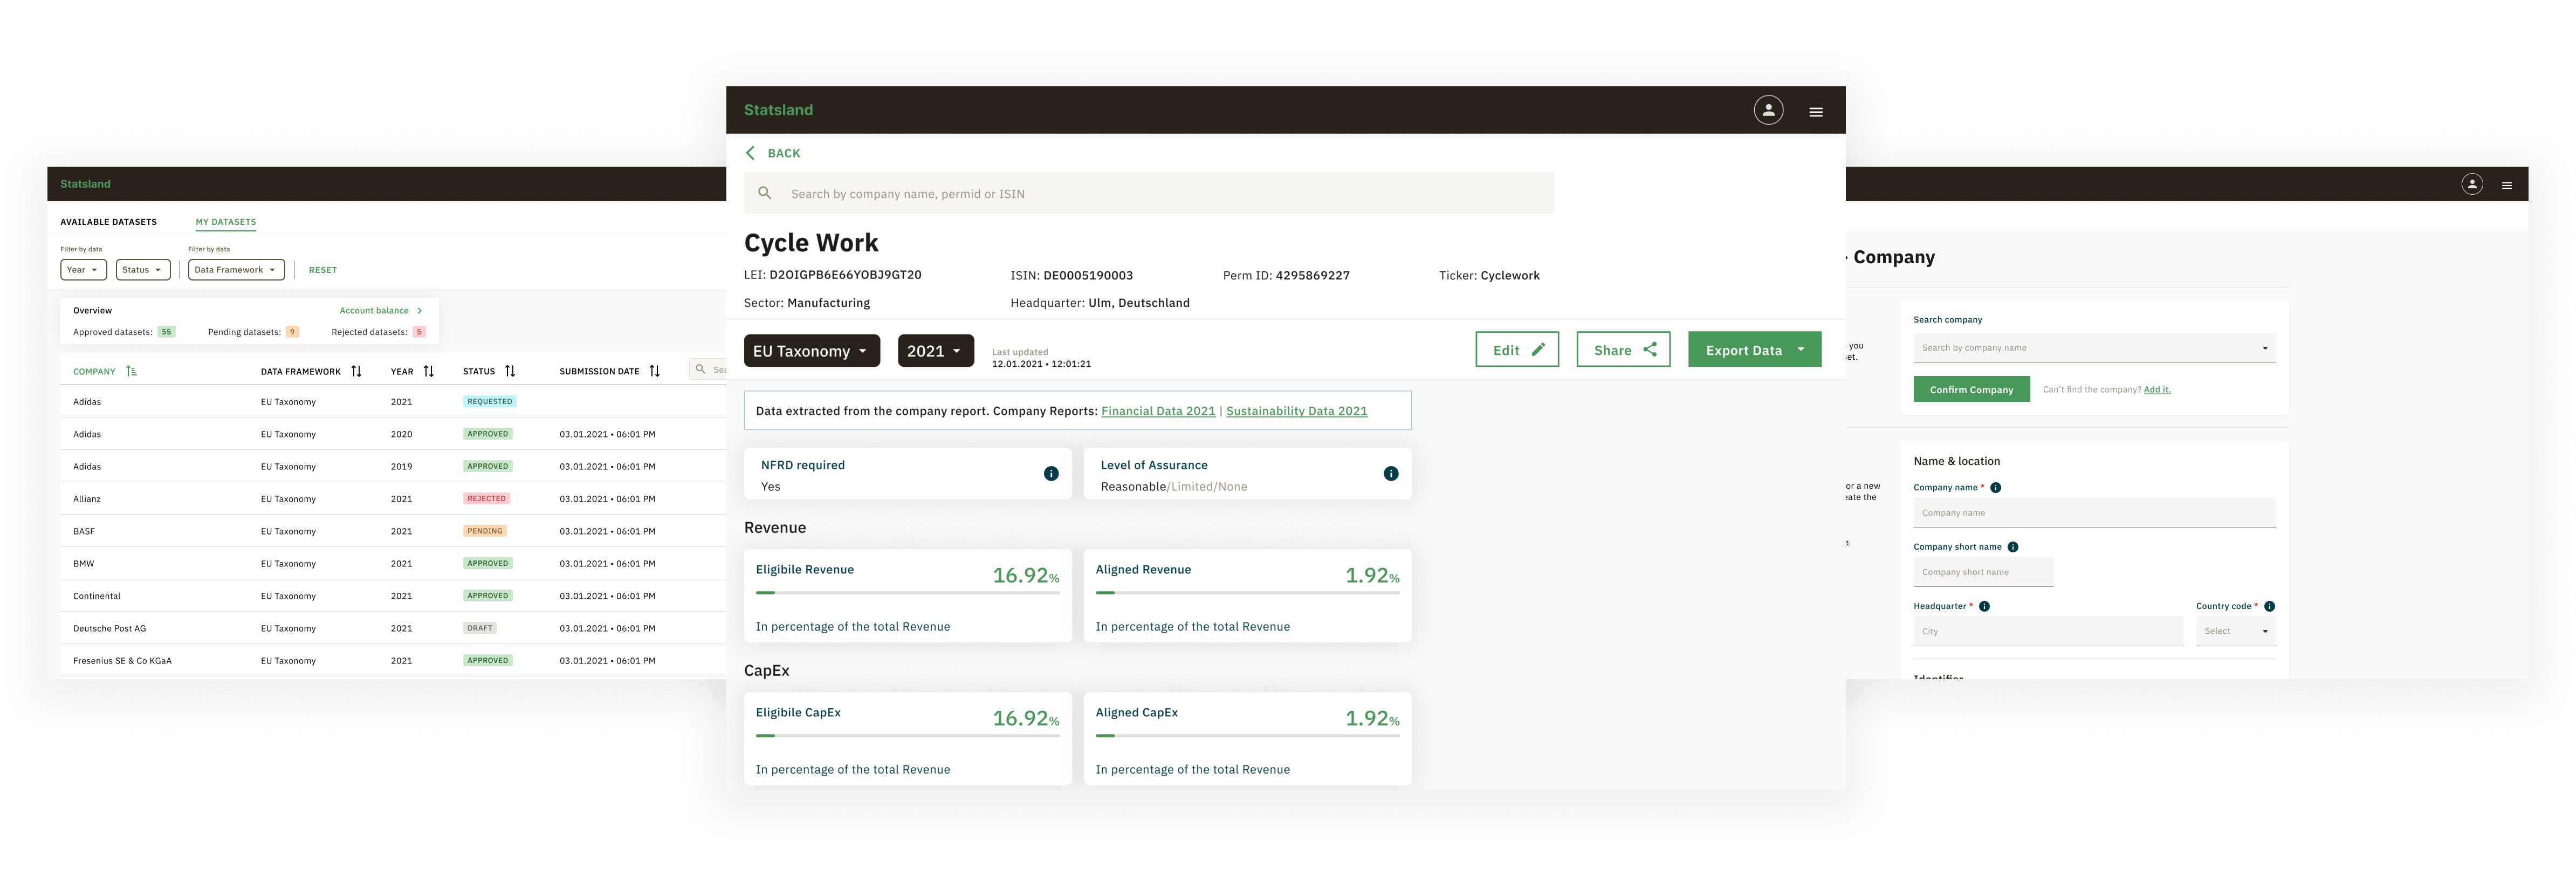Open the hamburger menu in center header

pos(1816,112)
